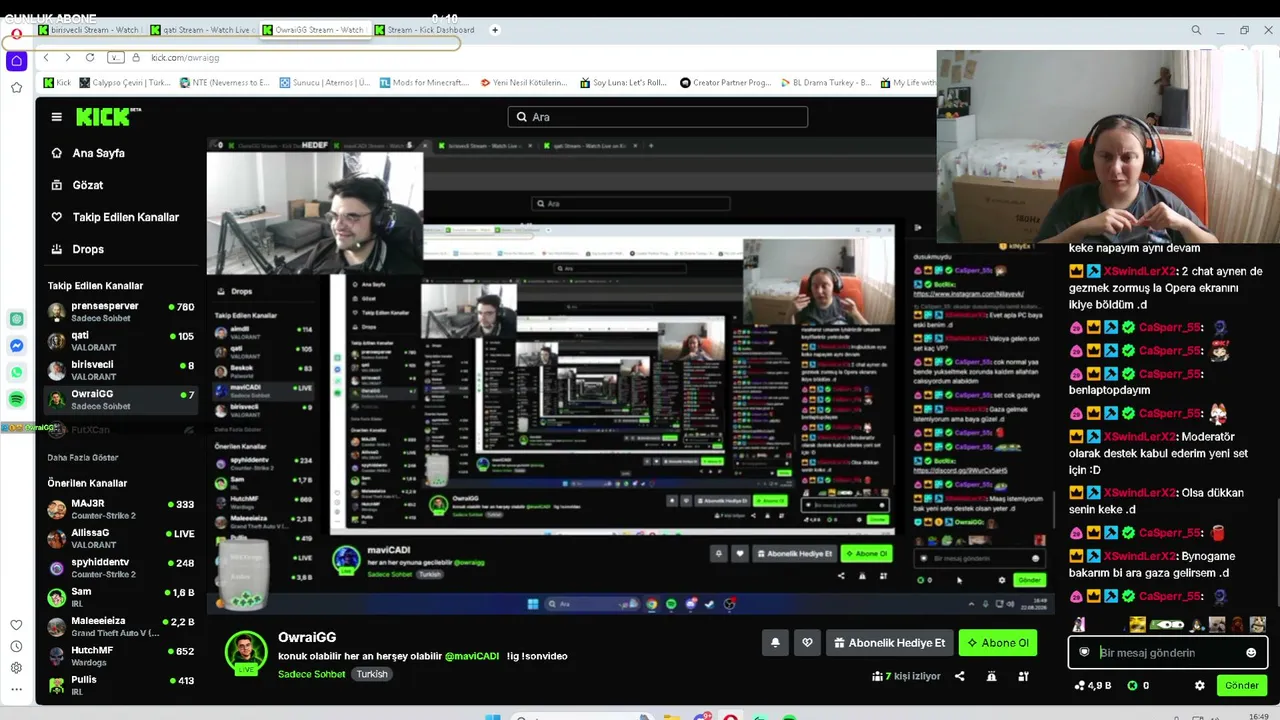
Task: Open Creator Partner Prog... bookmark
Action: tap(725, 83)
